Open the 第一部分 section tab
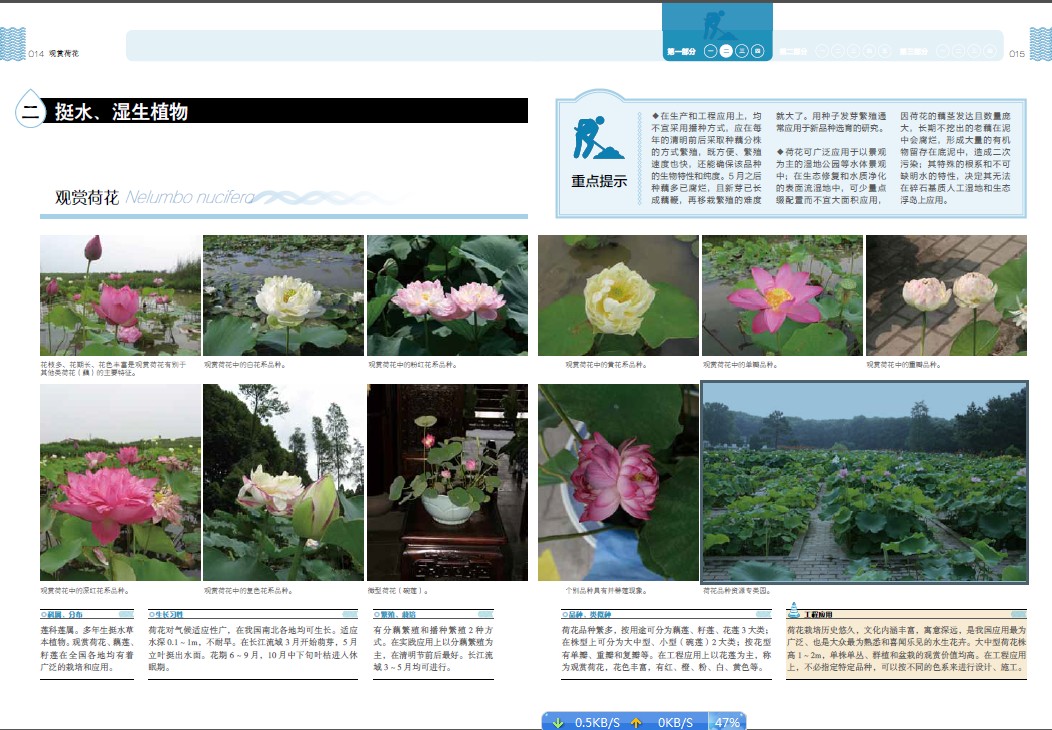This screenshot has width=1052, height=730. coord(680,50)
